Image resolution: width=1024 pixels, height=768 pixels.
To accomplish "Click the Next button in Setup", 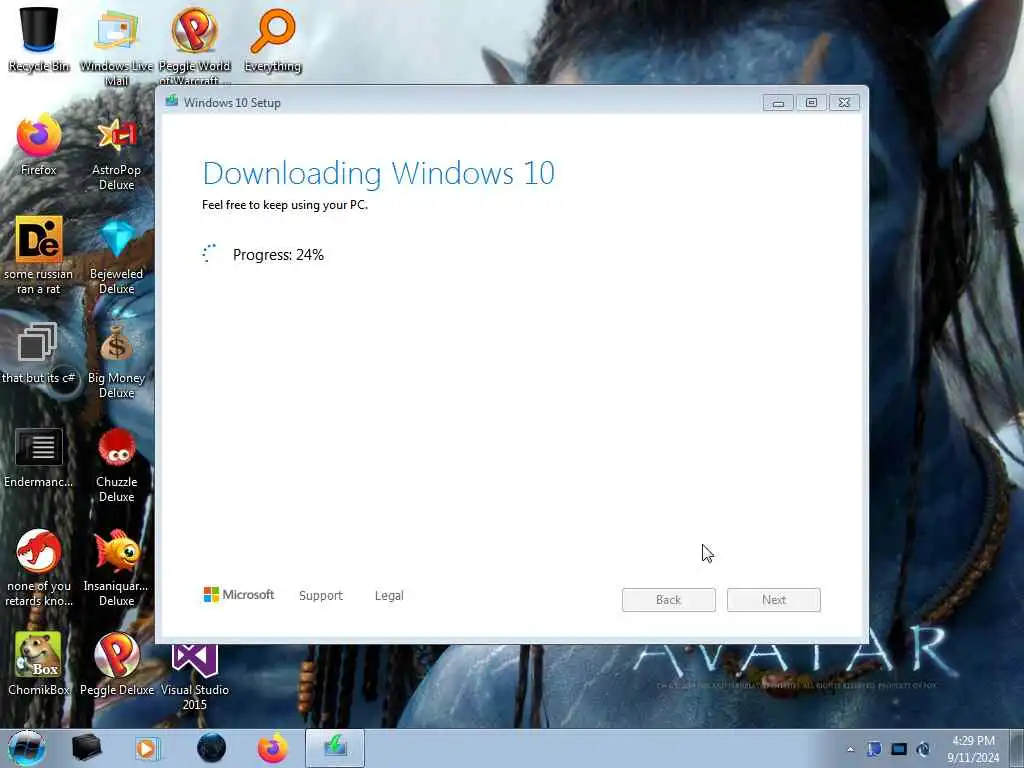I will tap(774, 600).
